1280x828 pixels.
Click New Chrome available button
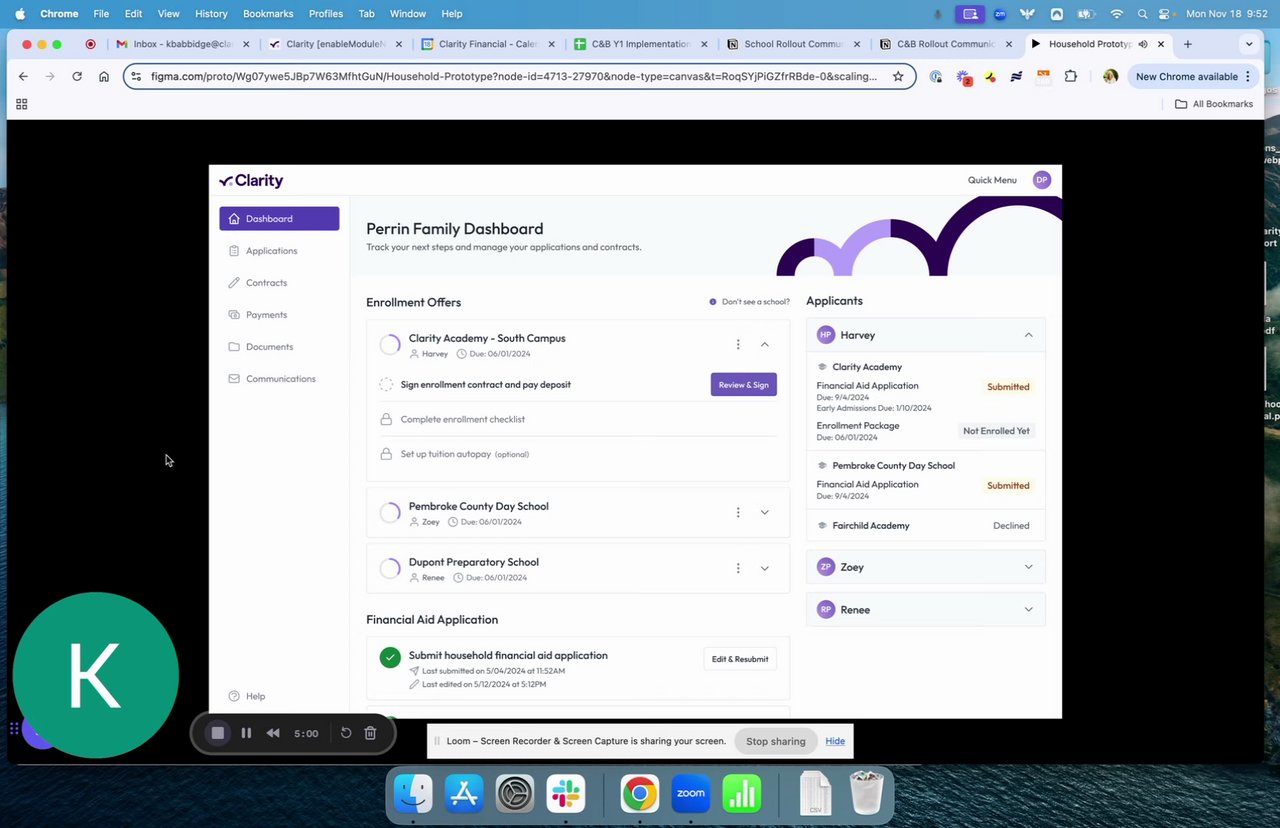pos(1191,76)
